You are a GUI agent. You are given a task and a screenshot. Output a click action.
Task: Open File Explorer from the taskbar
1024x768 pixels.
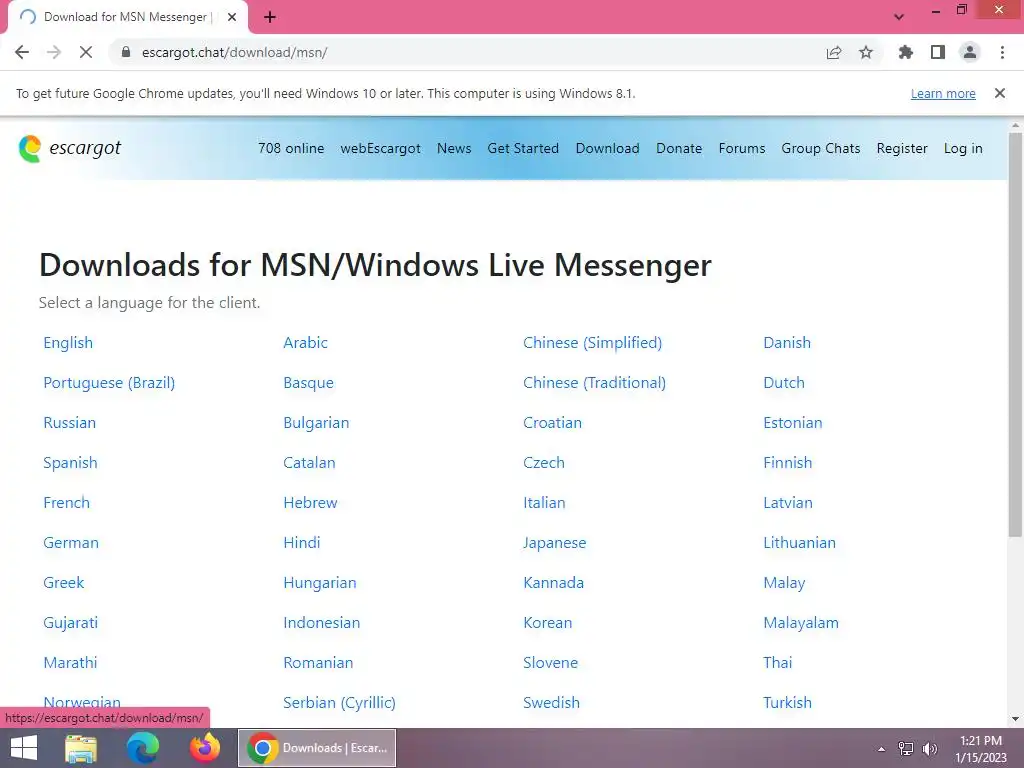[x=81, y=748]
